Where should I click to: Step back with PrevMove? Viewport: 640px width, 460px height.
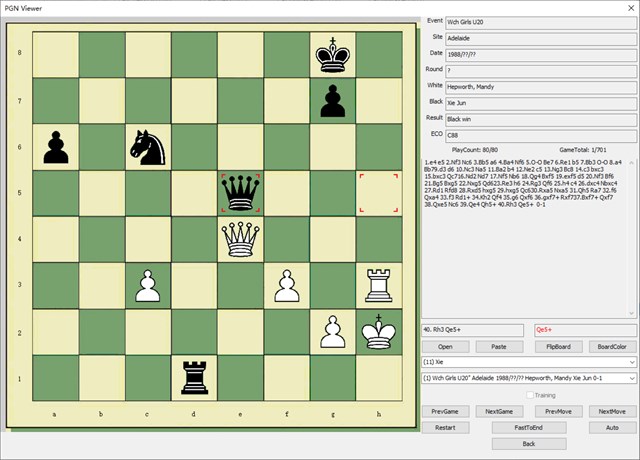click(x=558, y=411)
